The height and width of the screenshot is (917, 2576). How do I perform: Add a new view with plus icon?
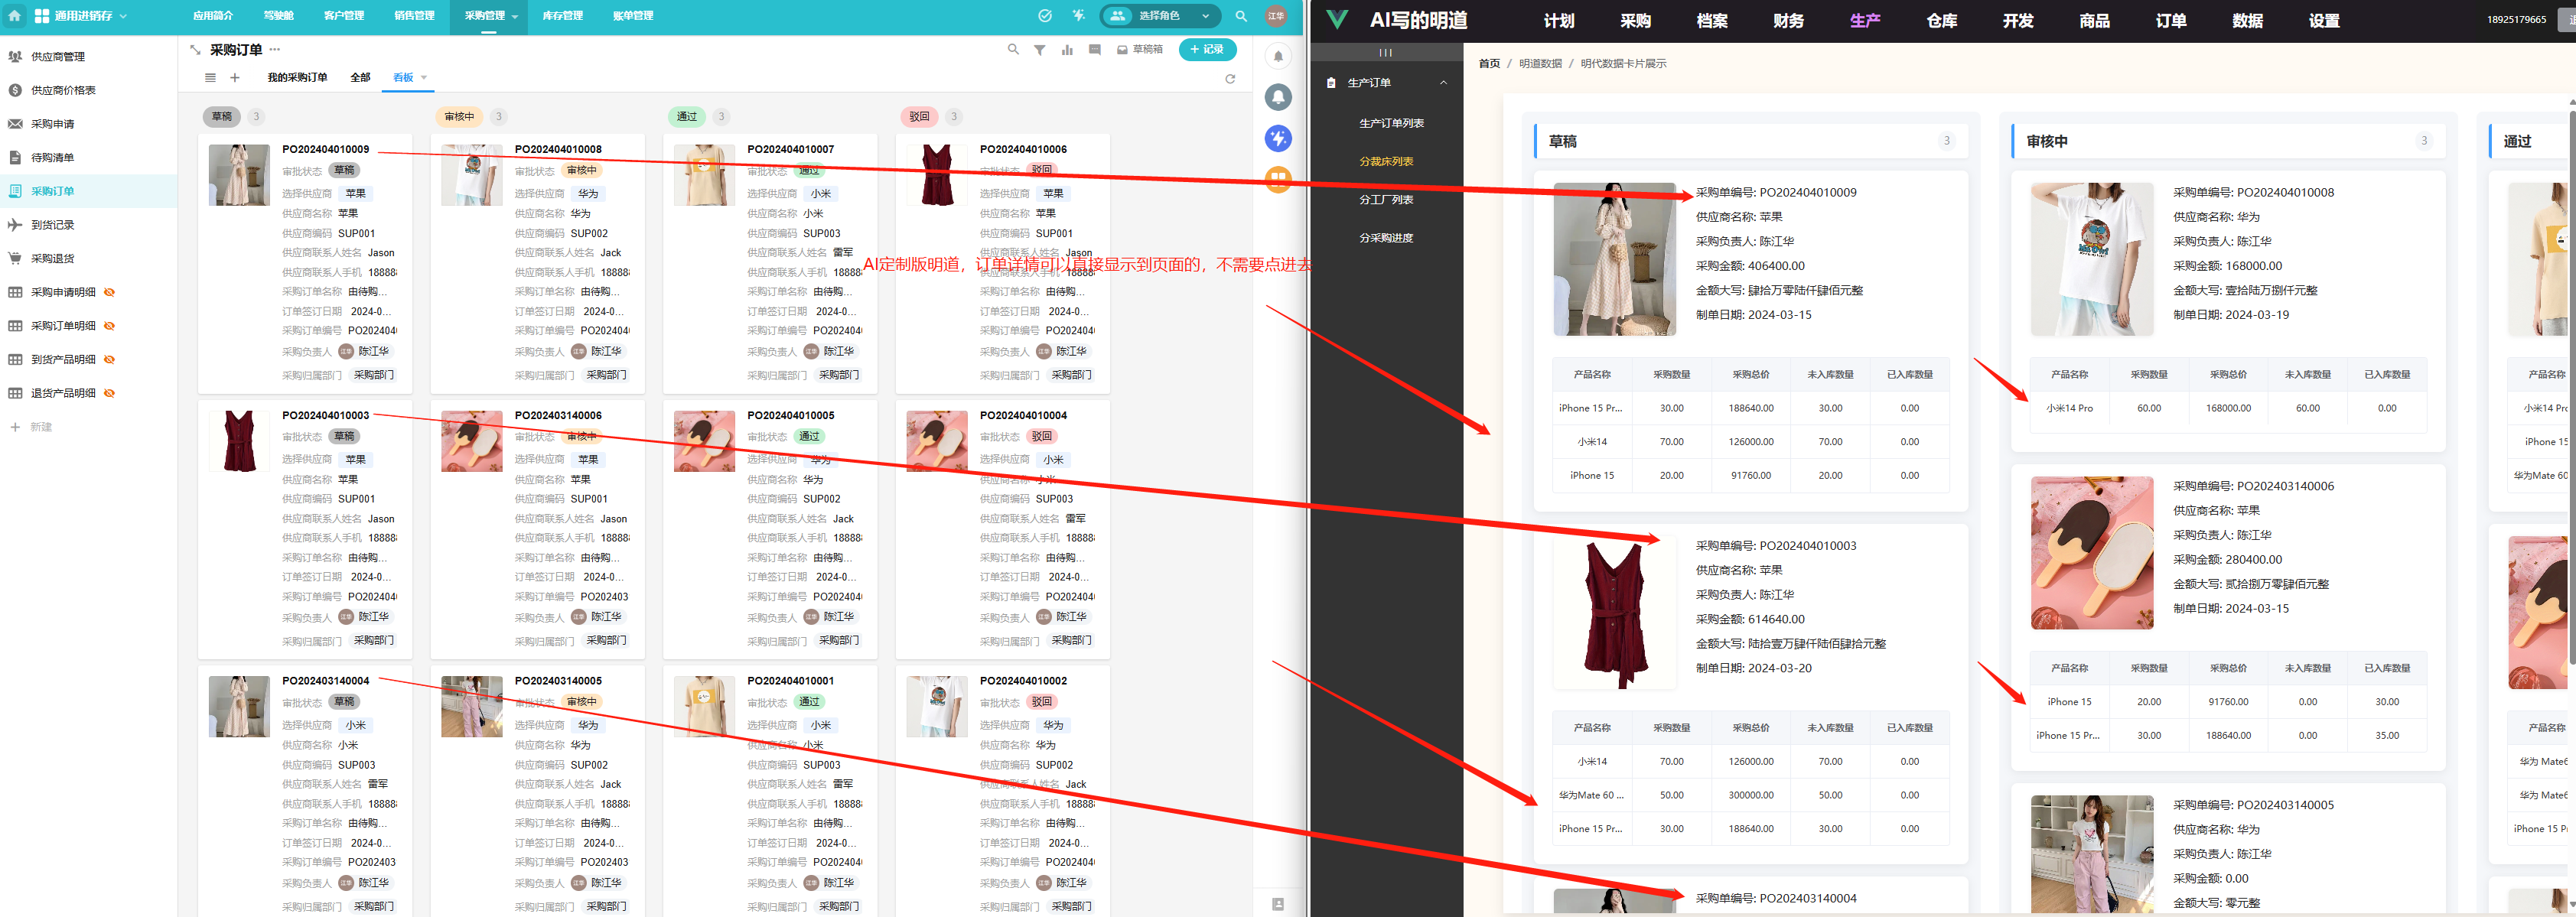click(235, 78)
